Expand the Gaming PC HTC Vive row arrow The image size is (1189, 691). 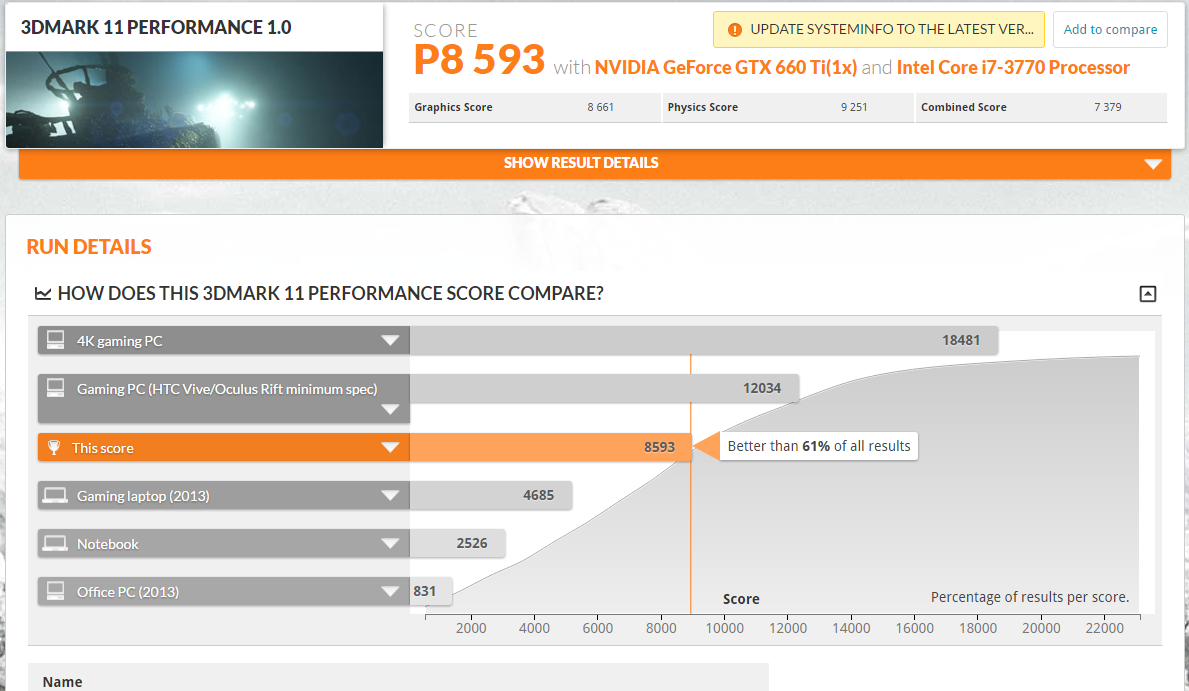point(390,410)
